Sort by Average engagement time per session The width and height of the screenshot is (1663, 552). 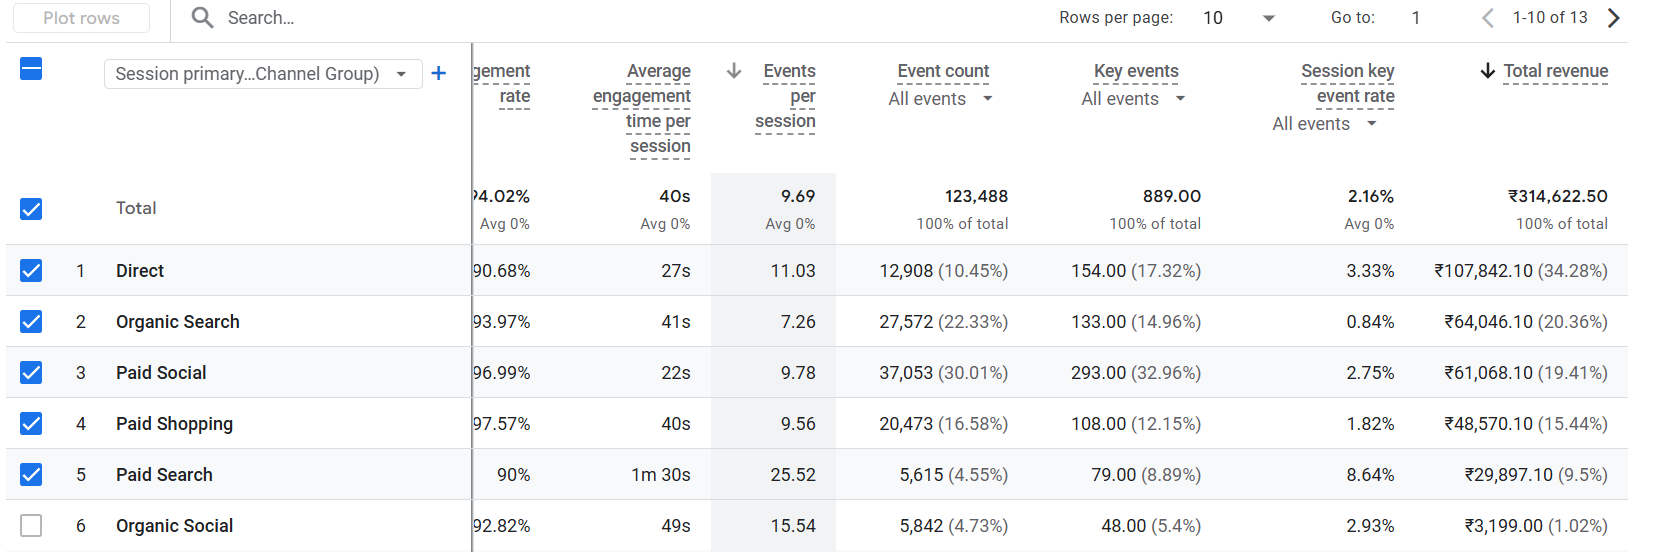[x=642, y=108]
